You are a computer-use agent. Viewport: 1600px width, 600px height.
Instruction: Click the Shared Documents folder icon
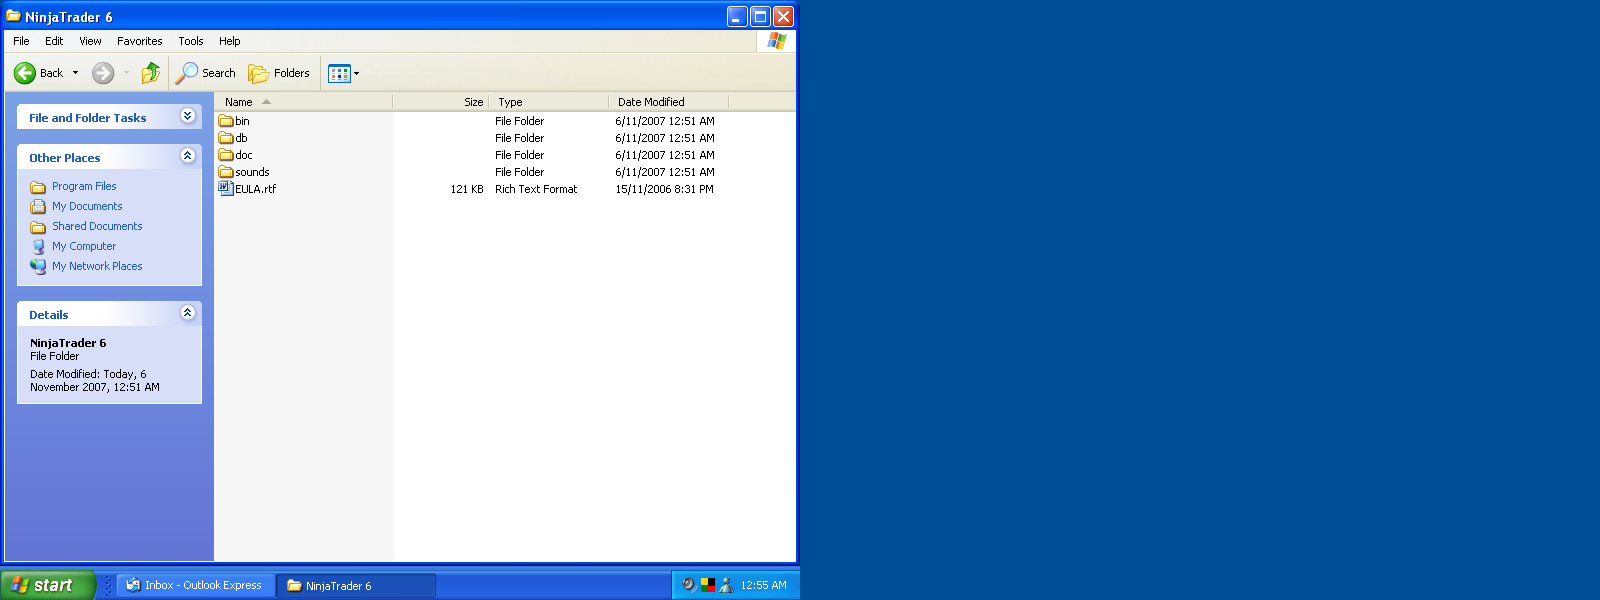(38, 227)
